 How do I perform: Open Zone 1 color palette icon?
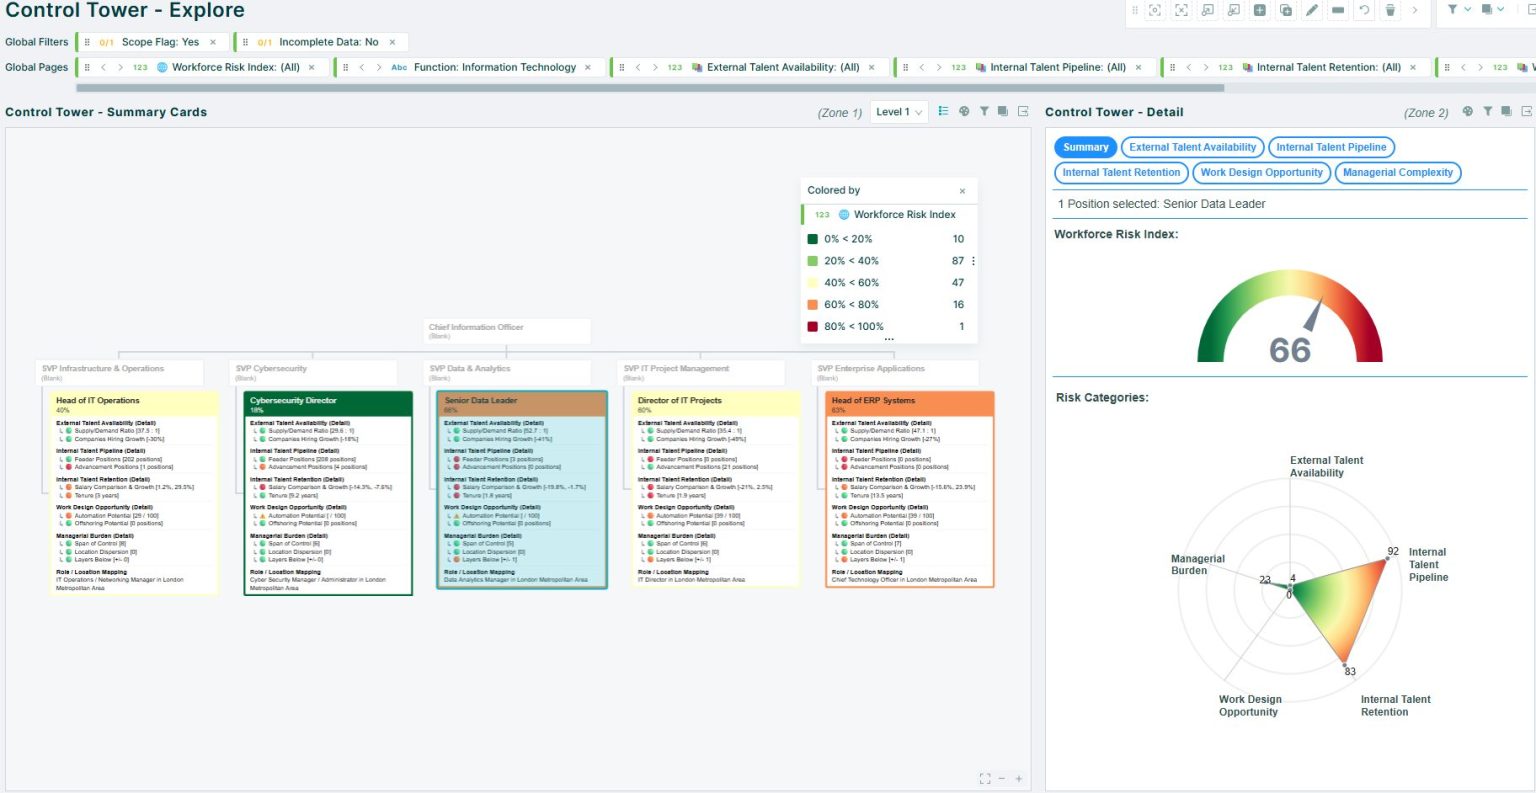click(964, 112)
